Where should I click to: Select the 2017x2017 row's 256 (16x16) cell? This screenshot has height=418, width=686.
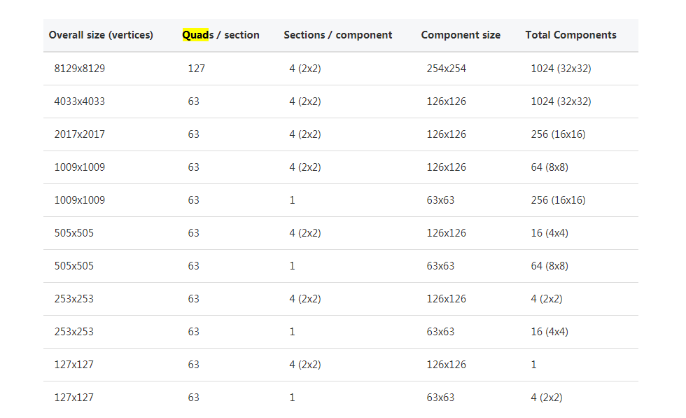pyautogui.click(x=558, y=134)
